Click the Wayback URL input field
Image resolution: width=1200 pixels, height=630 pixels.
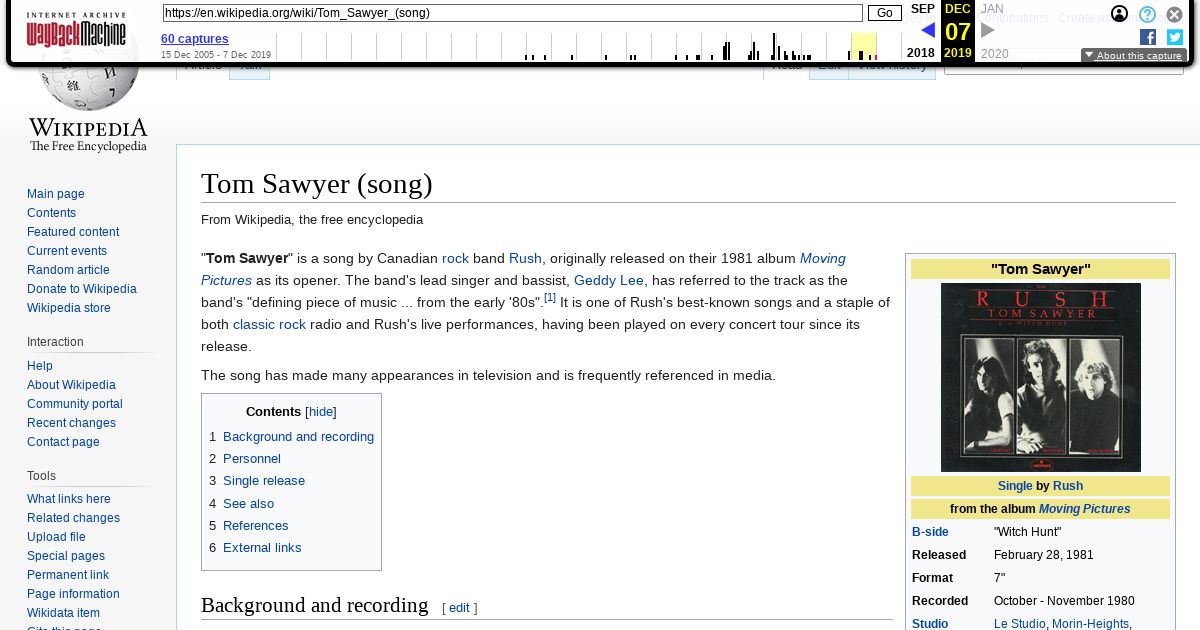pyautogui.click(x=512, y=13)
